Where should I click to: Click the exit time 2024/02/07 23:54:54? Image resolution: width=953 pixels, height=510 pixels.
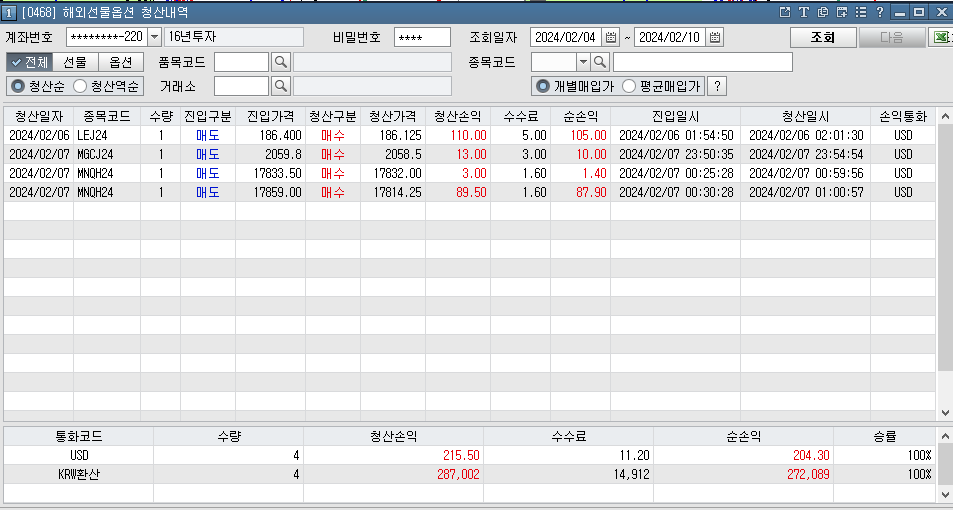[806, 154]
